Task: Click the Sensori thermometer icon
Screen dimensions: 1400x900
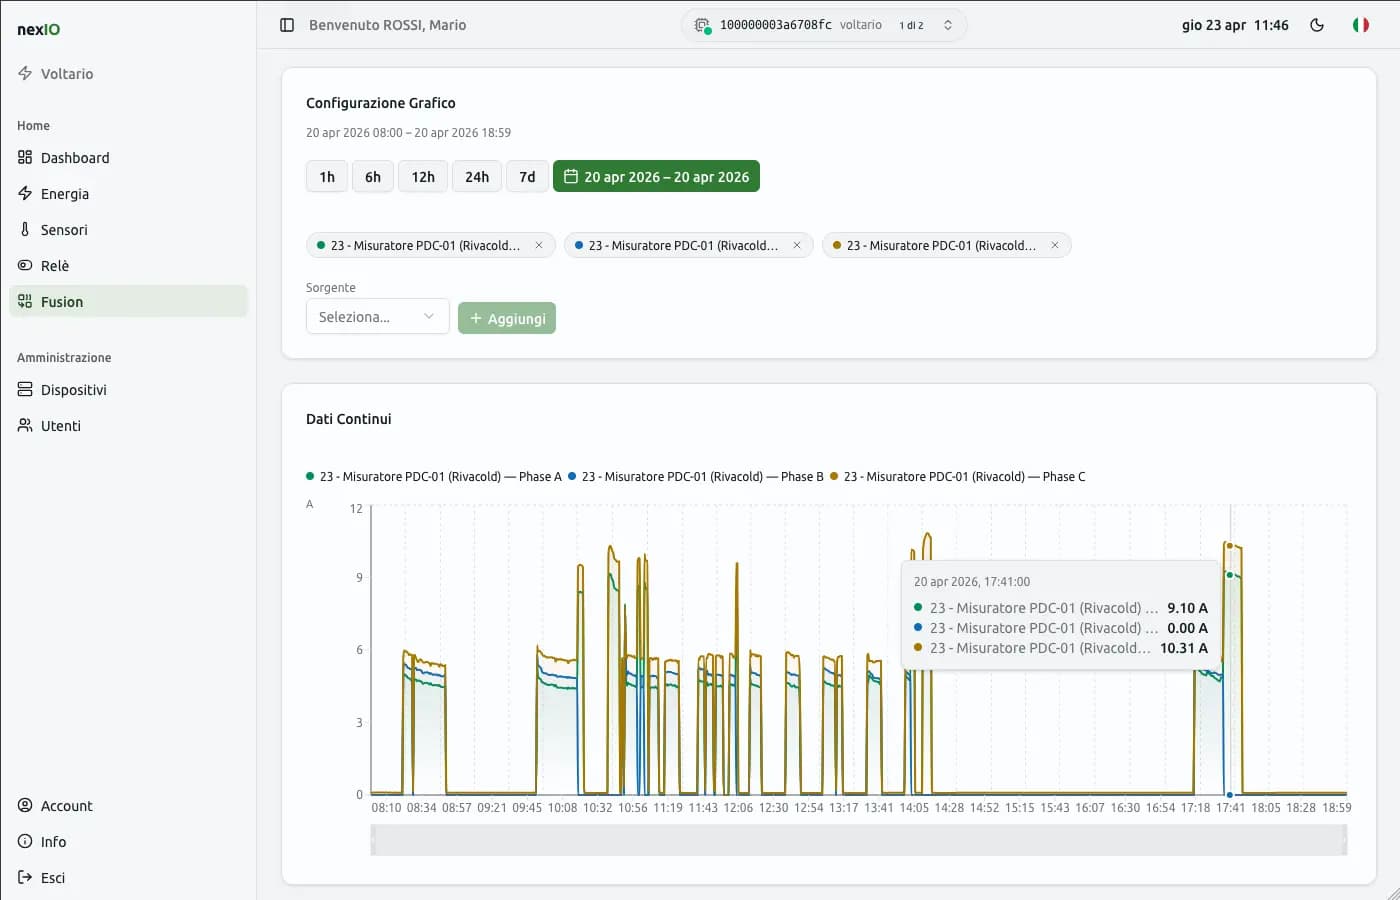Action: point(25,230)
